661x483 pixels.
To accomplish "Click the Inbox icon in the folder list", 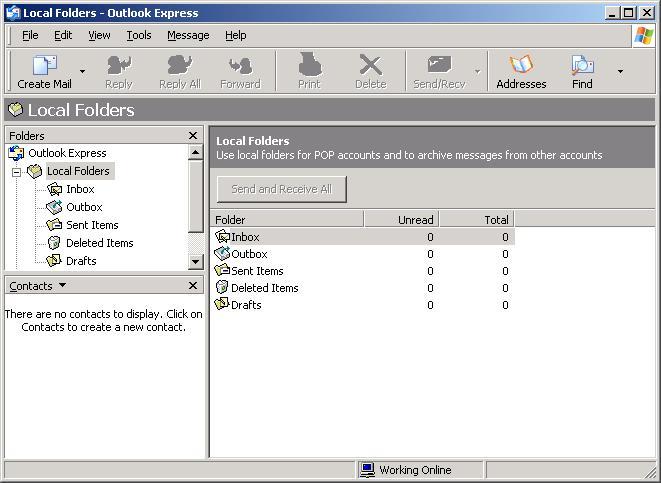I will click(x=222, y=236).
